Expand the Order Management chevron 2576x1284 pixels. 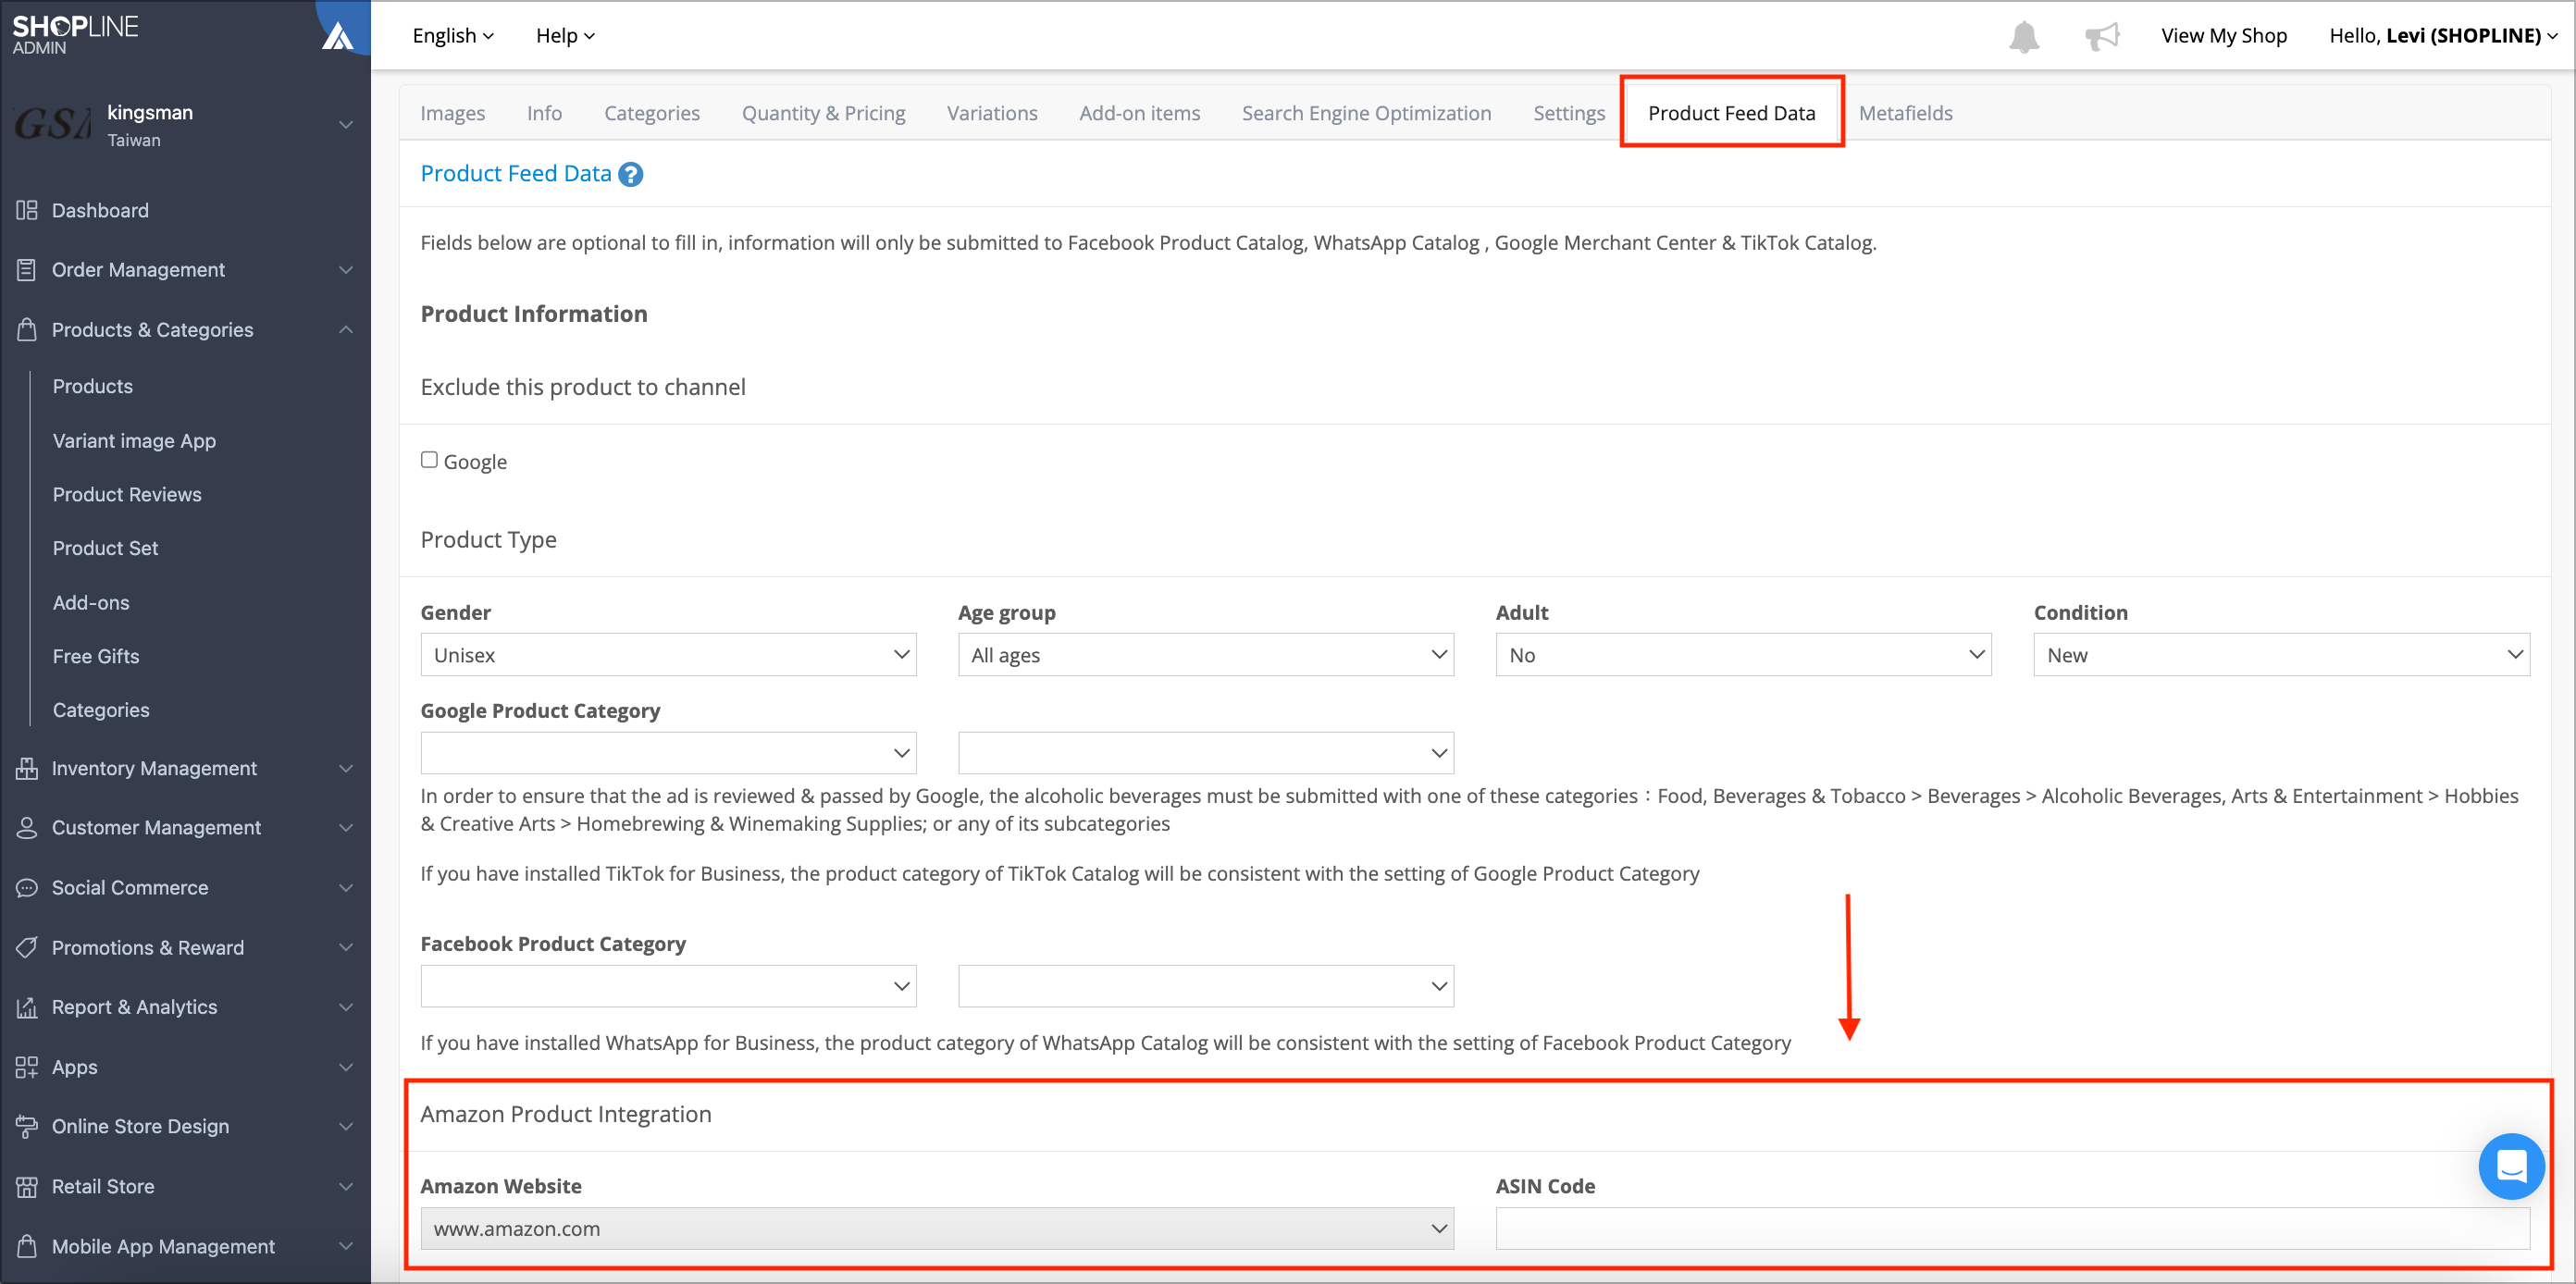coord(346,270)
